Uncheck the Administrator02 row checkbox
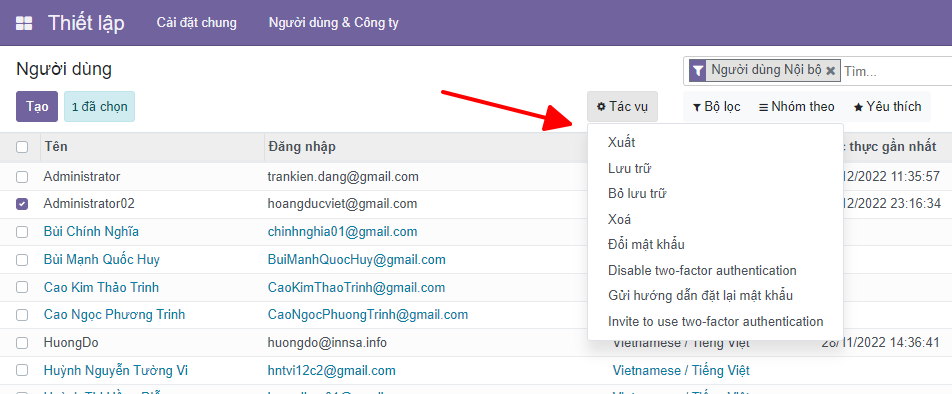 click(22, 205)
